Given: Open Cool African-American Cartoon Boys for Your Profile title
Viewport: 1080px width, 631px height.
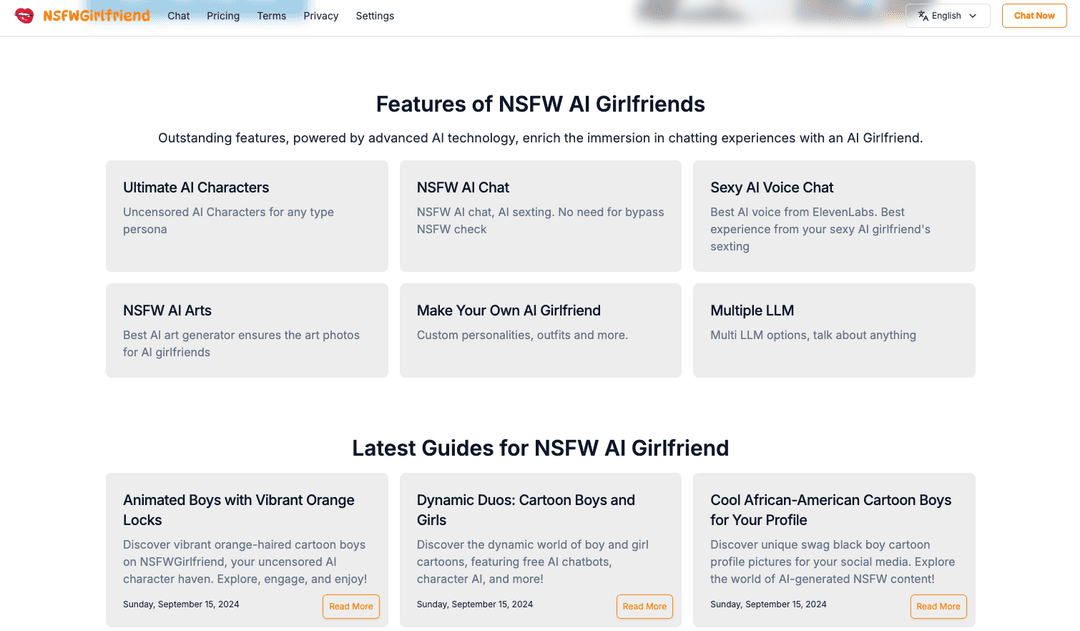Looking at the screenshot, I should pos(831,510).
